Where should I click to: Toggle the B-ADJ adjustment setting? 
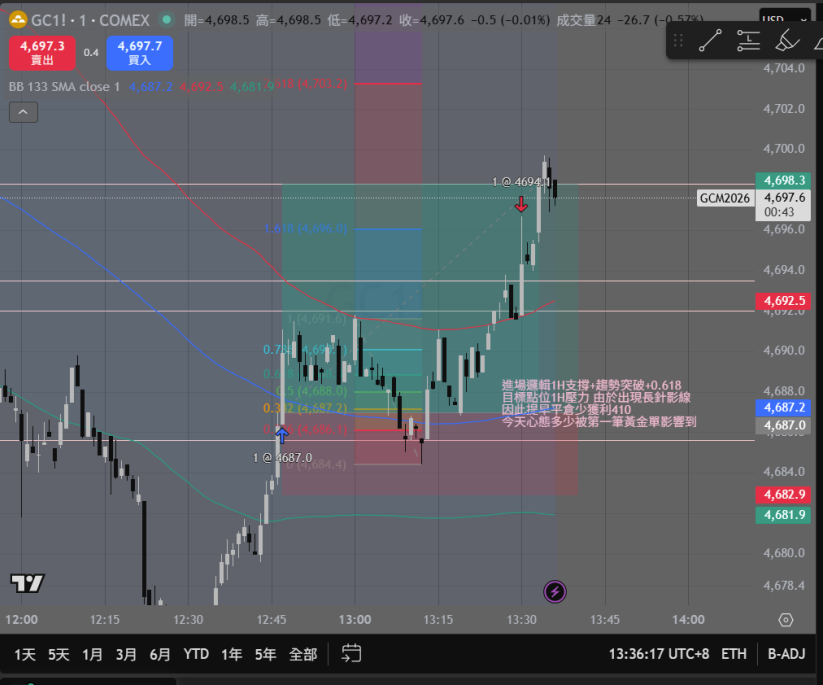[x=786, y=654]
